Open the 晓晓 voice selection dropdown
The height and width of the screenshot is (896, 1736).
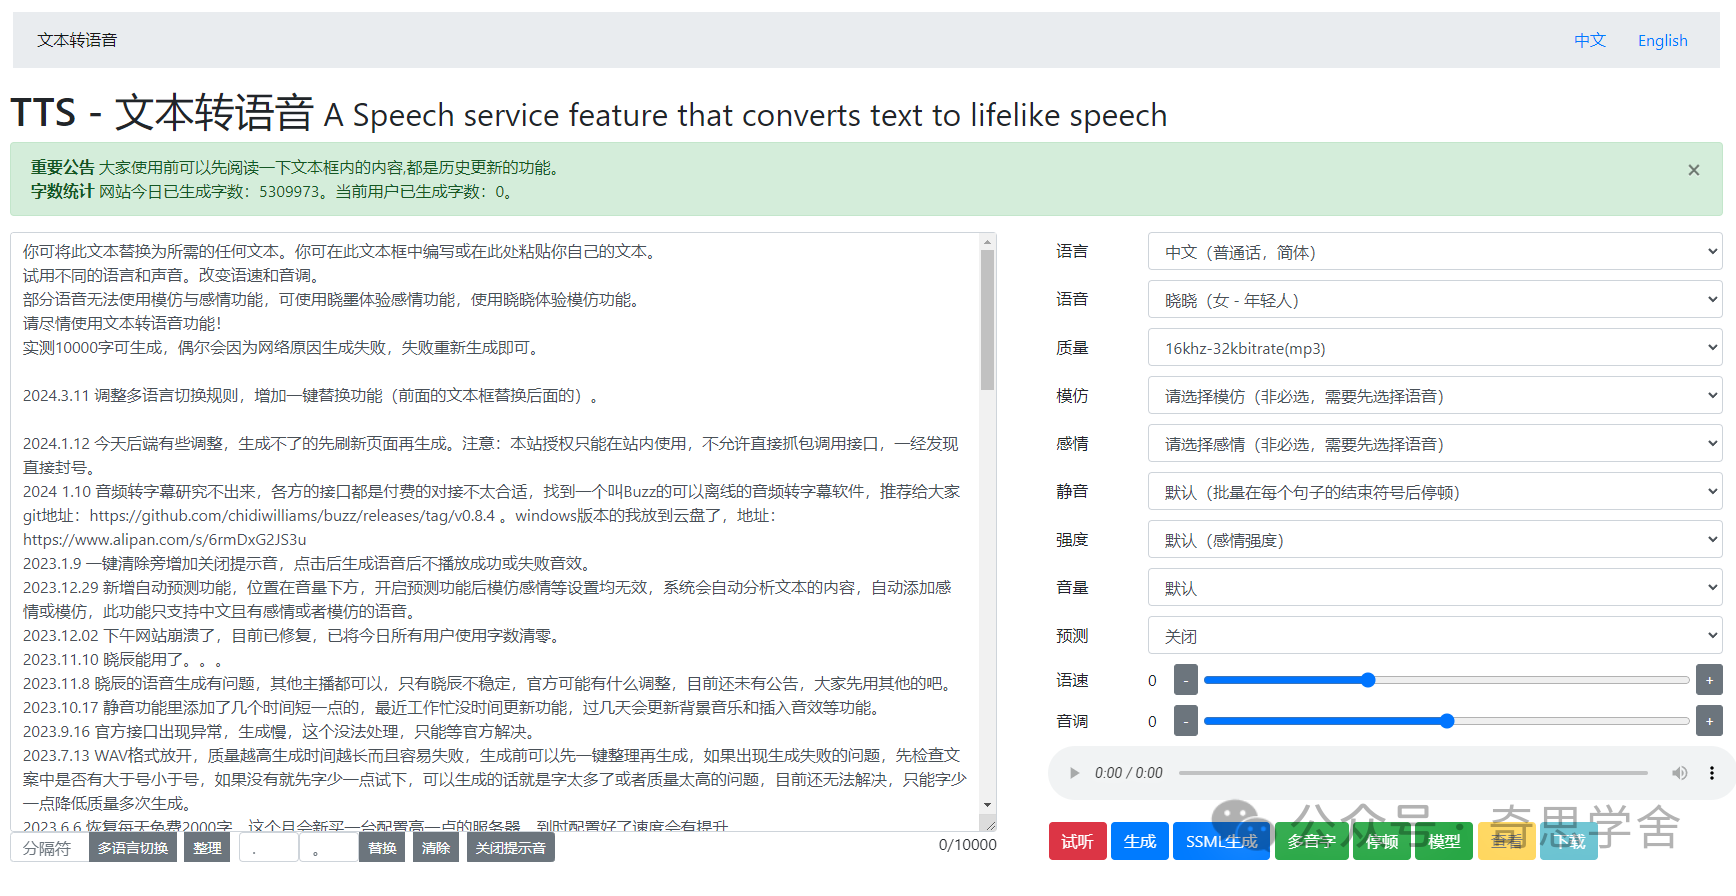(x=1435, y=300)
